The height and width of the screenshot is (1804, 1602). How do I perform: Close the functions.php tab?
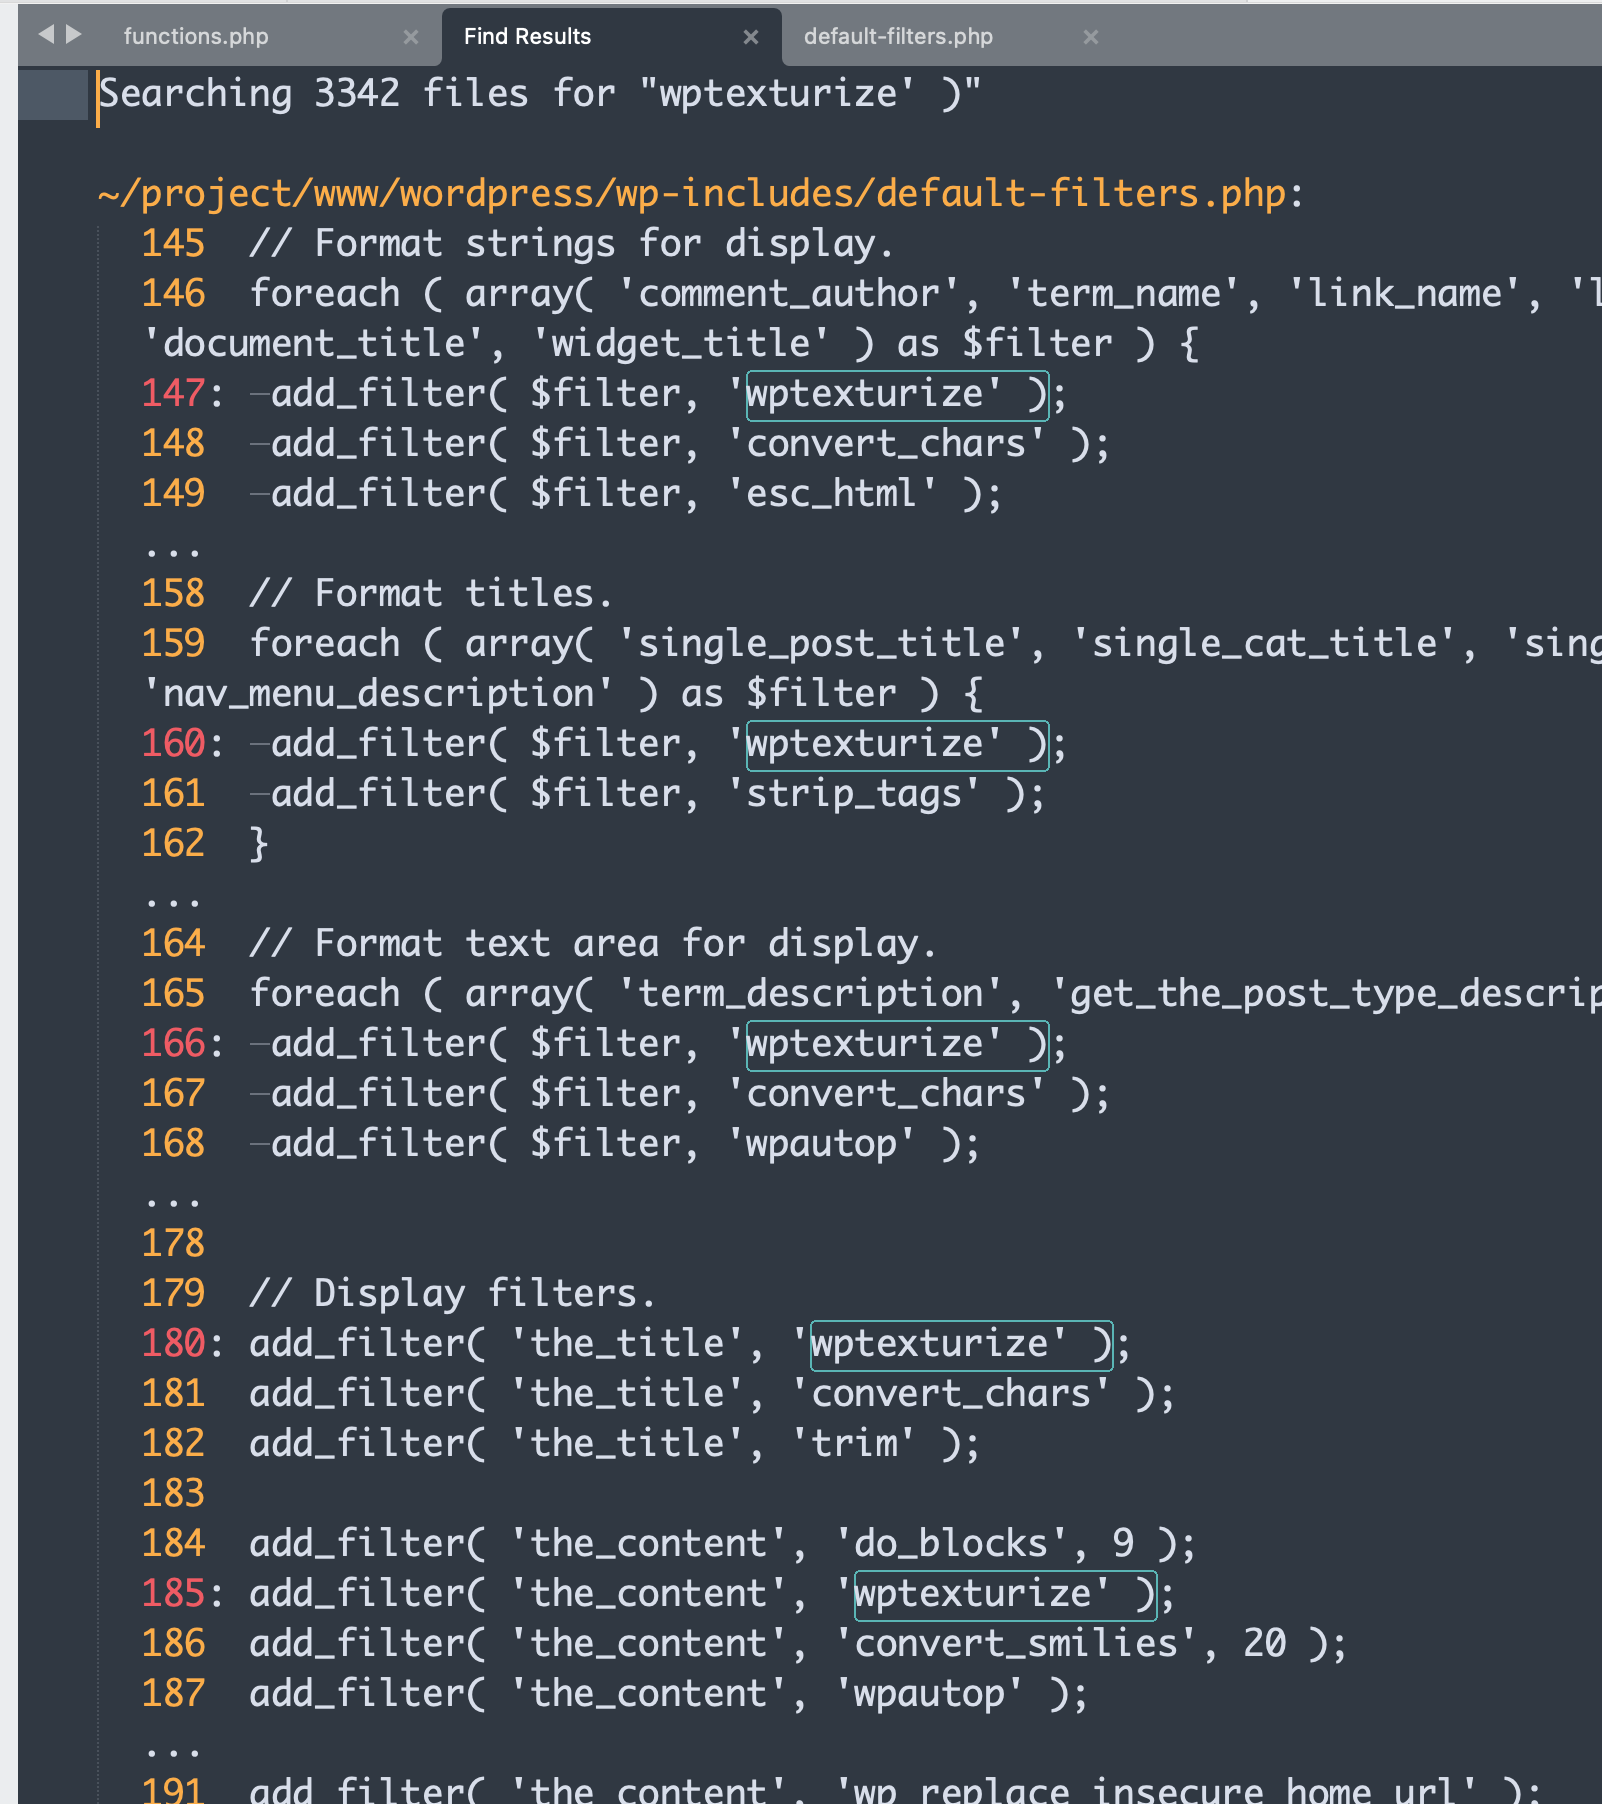(410, 37)
